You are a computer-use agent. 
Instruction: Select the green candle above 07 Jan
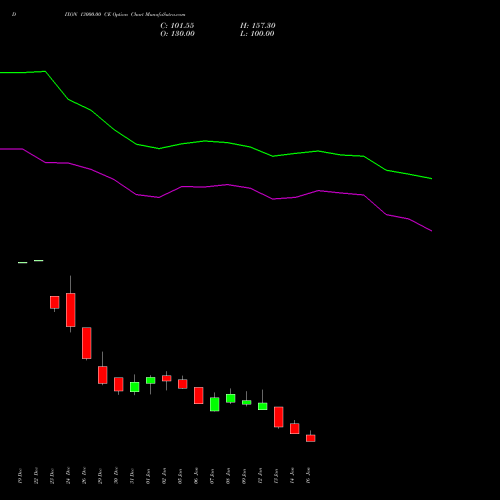coord(215,404)
